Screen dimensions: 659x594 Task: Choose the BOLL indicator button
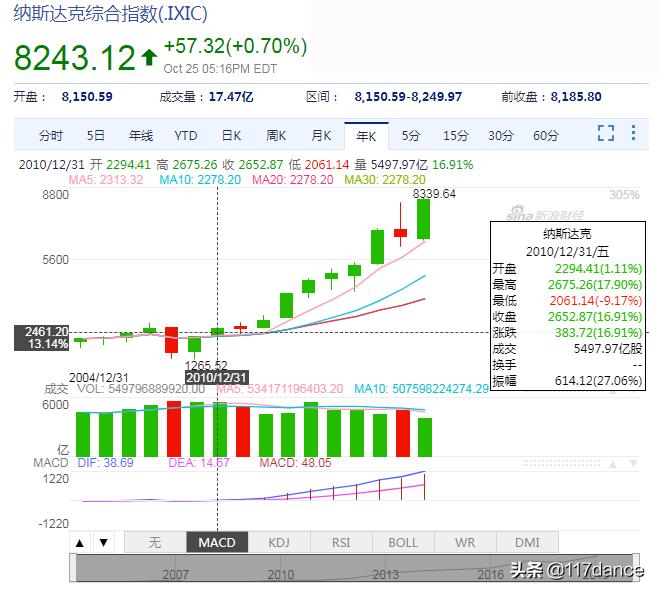pos(403,542)
